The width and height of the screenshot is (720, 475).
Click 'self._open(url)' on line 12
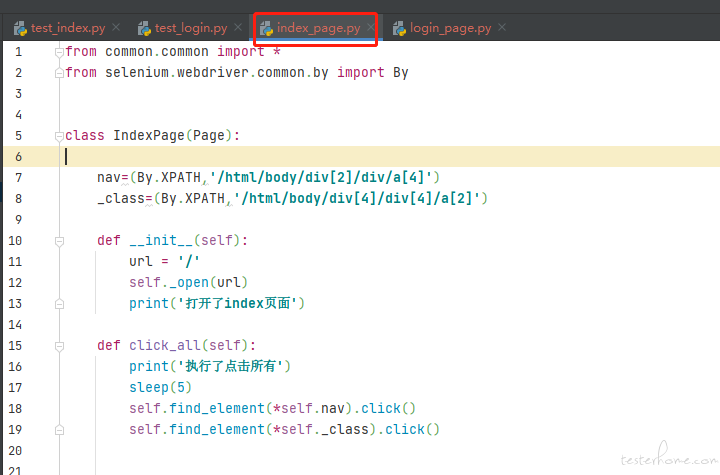(x=188, y=282)
